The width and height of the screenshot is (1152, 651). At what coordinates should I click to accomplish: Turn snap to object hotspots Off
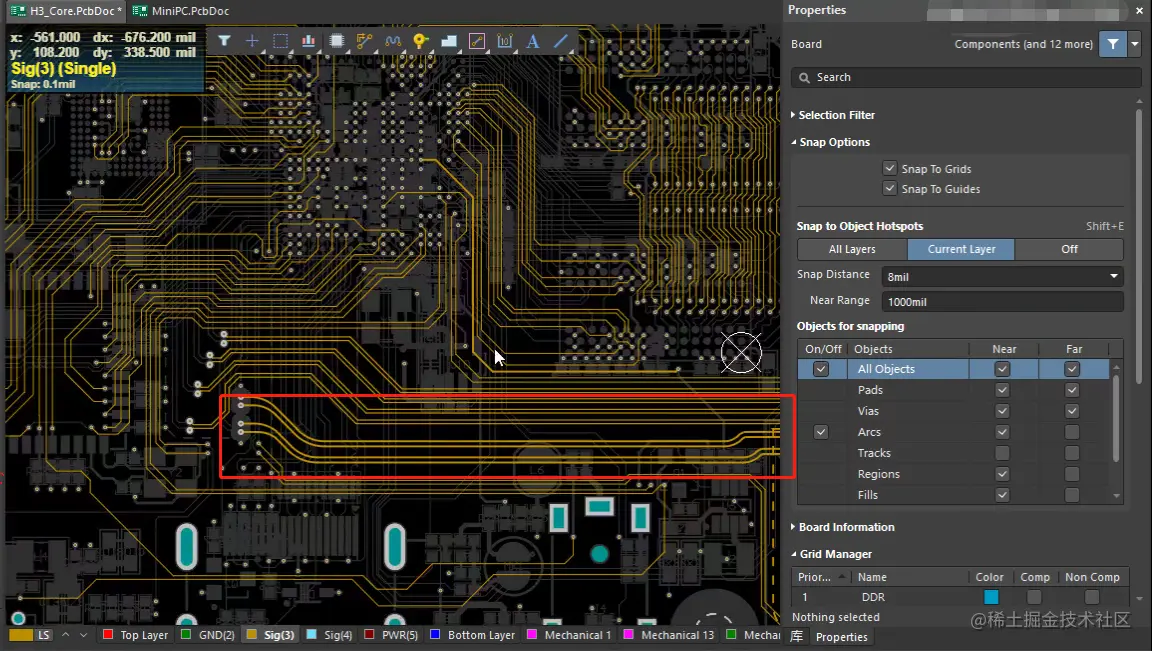1069,249
